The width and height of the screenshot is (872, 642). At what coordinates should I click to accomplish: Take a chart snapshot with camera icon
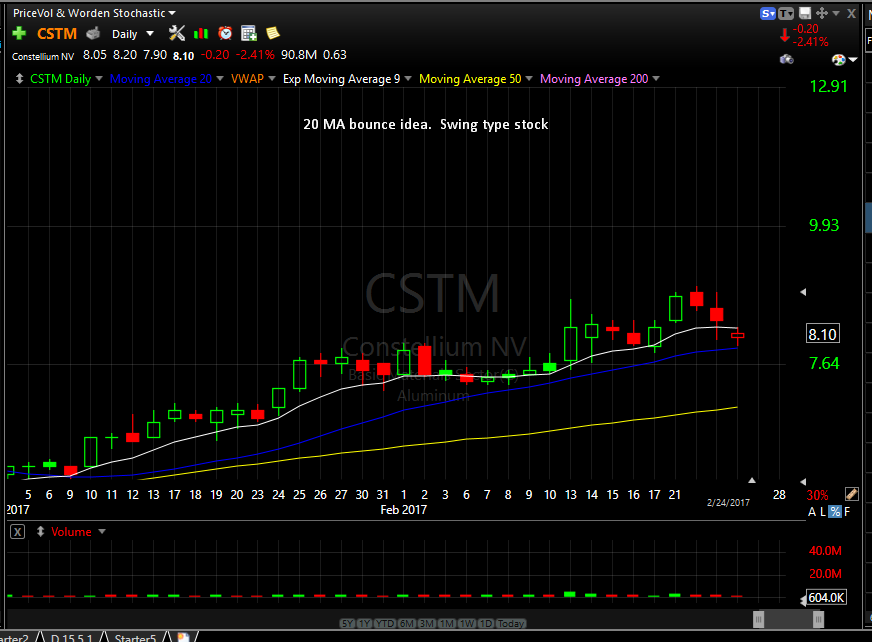coord(786,59)
